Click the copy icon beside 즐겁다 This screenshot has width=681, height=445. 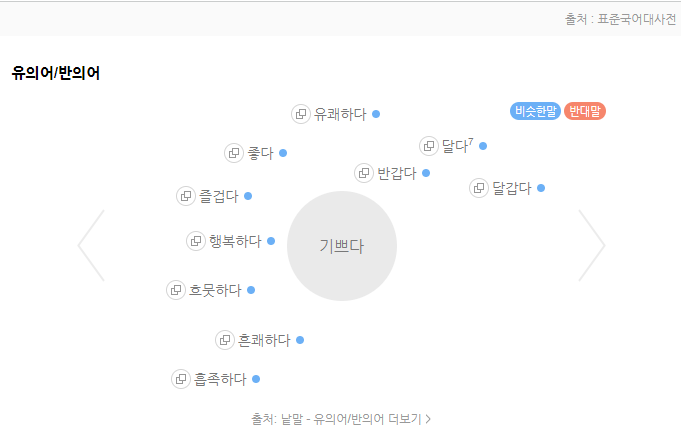click(186, 196)
